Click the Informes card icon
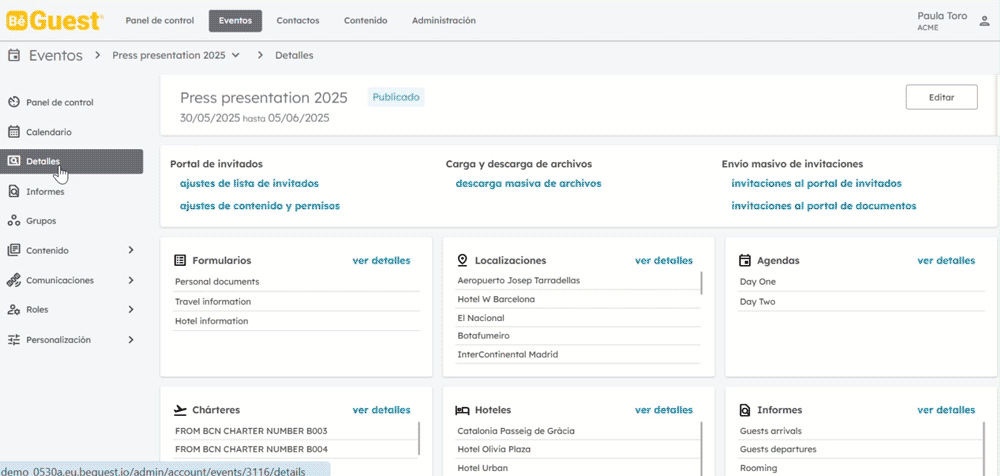This screenshot has height=476, width=1000. (744, 410)
